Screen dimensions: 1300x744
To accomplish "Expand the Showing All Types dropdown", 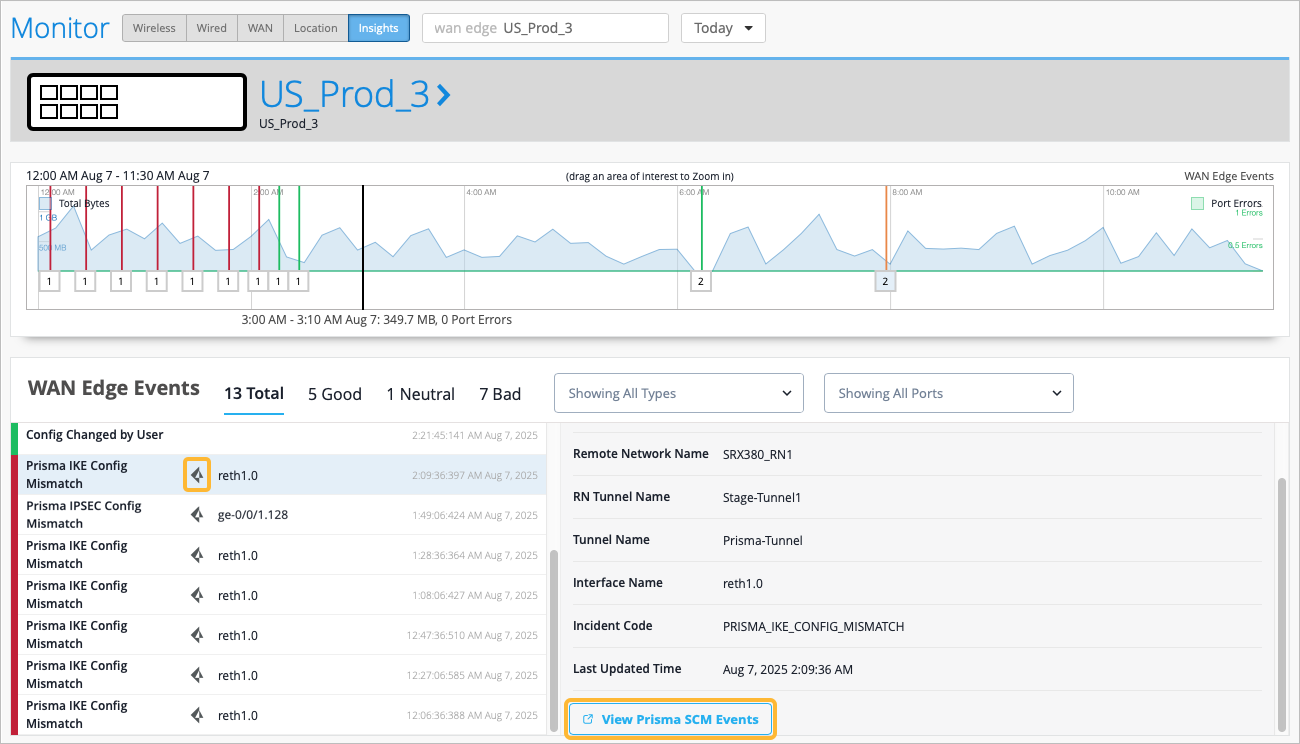I will pyautogui.click(x=678, y=393).
